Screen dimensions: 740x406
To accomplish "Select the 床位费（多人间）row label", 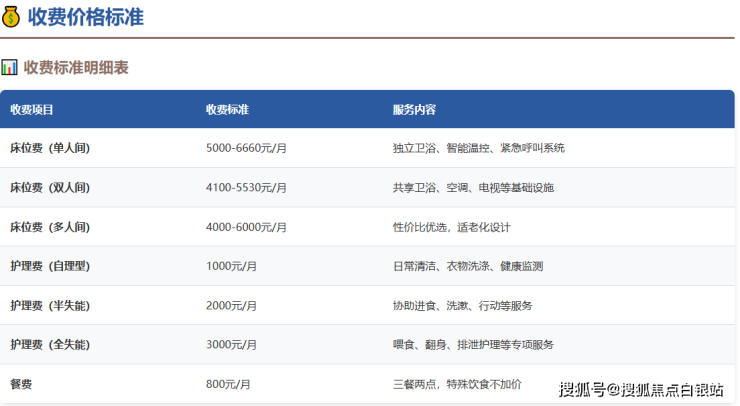I will 50,227.
